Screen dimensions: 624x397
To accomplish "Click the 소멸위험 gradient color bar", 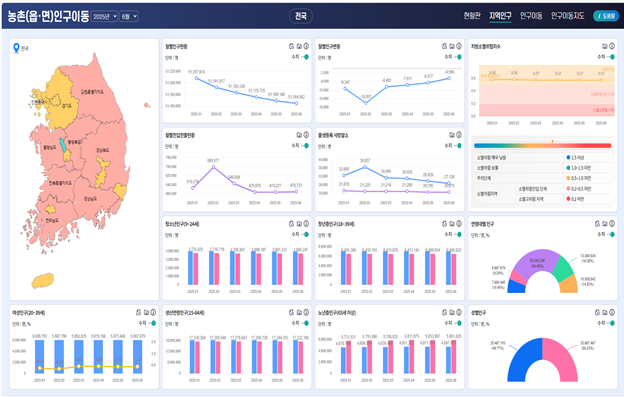I will (542, 146).
